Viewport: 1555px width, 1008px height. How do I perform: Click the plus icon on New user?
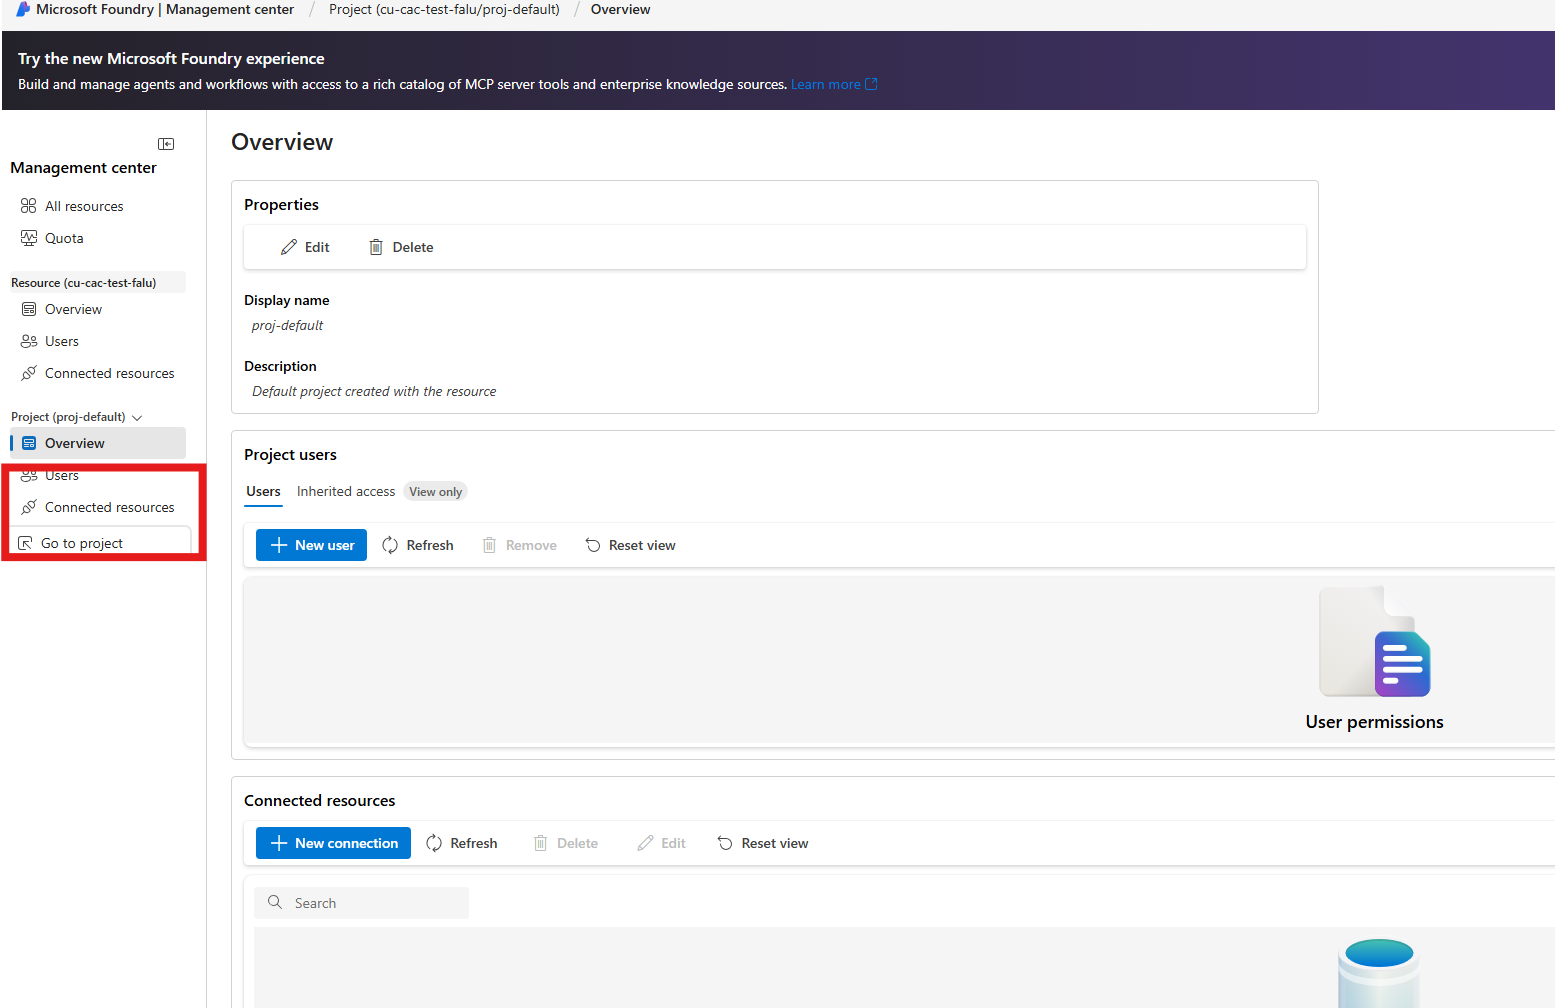(x=279, y=545)
